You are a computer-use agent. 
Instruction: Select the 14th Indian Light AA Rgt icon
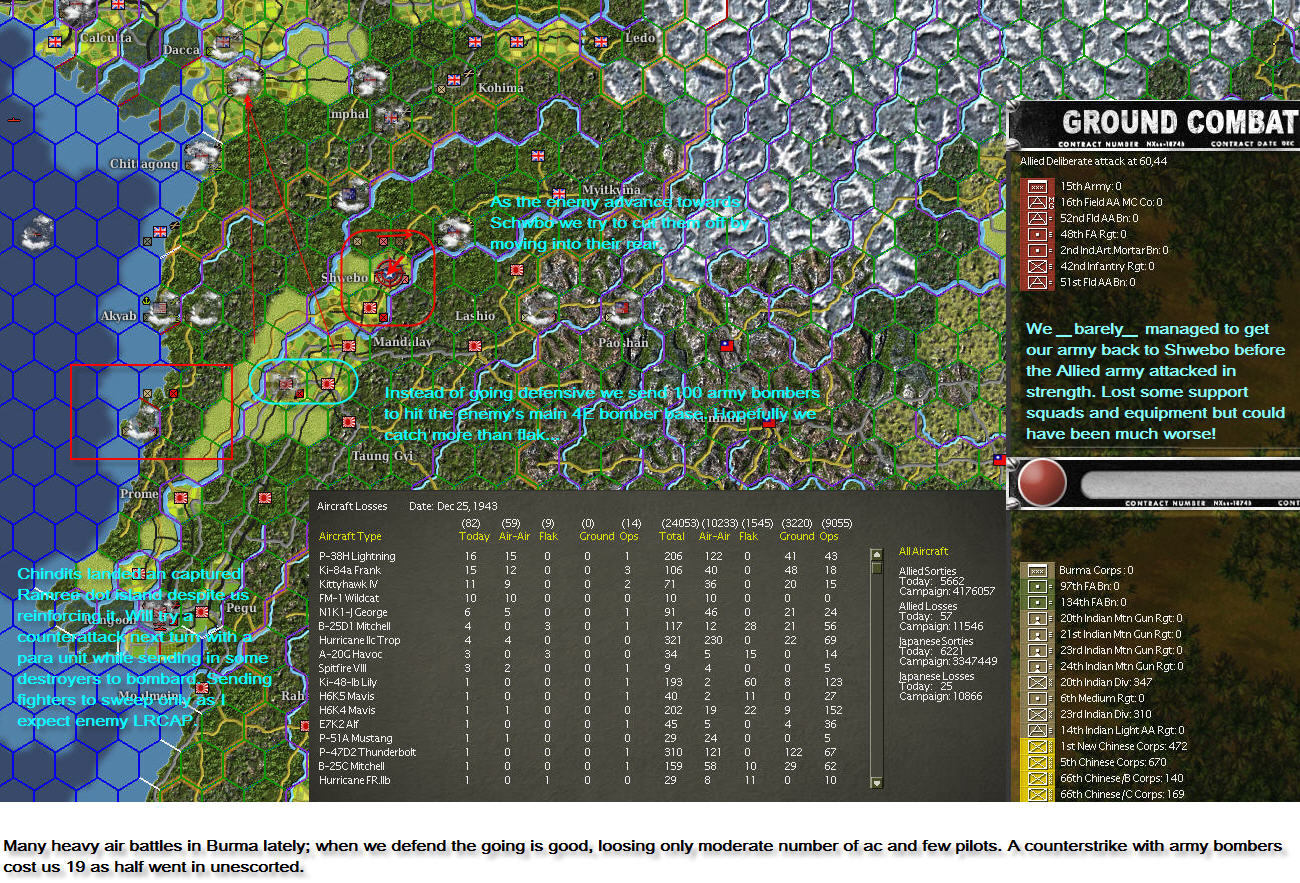pos(1038,730)
